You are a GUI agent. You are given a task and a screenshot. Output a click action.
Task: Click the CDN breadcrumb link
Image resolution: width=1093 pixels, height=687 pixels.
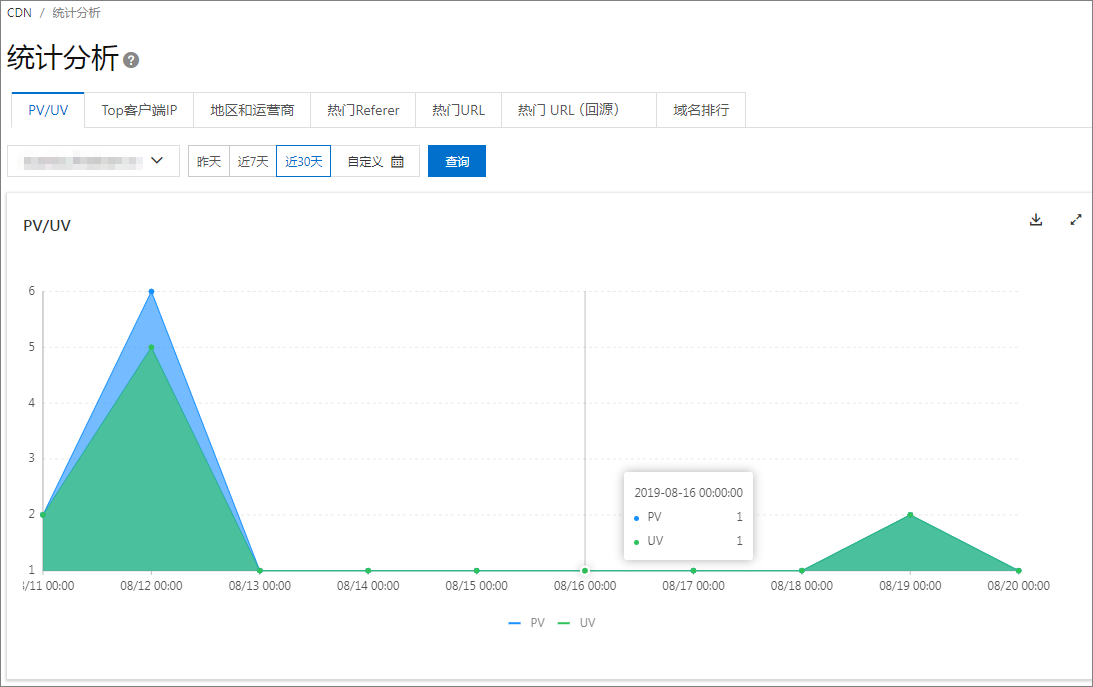pyautogui.click(x=20, y=13)
